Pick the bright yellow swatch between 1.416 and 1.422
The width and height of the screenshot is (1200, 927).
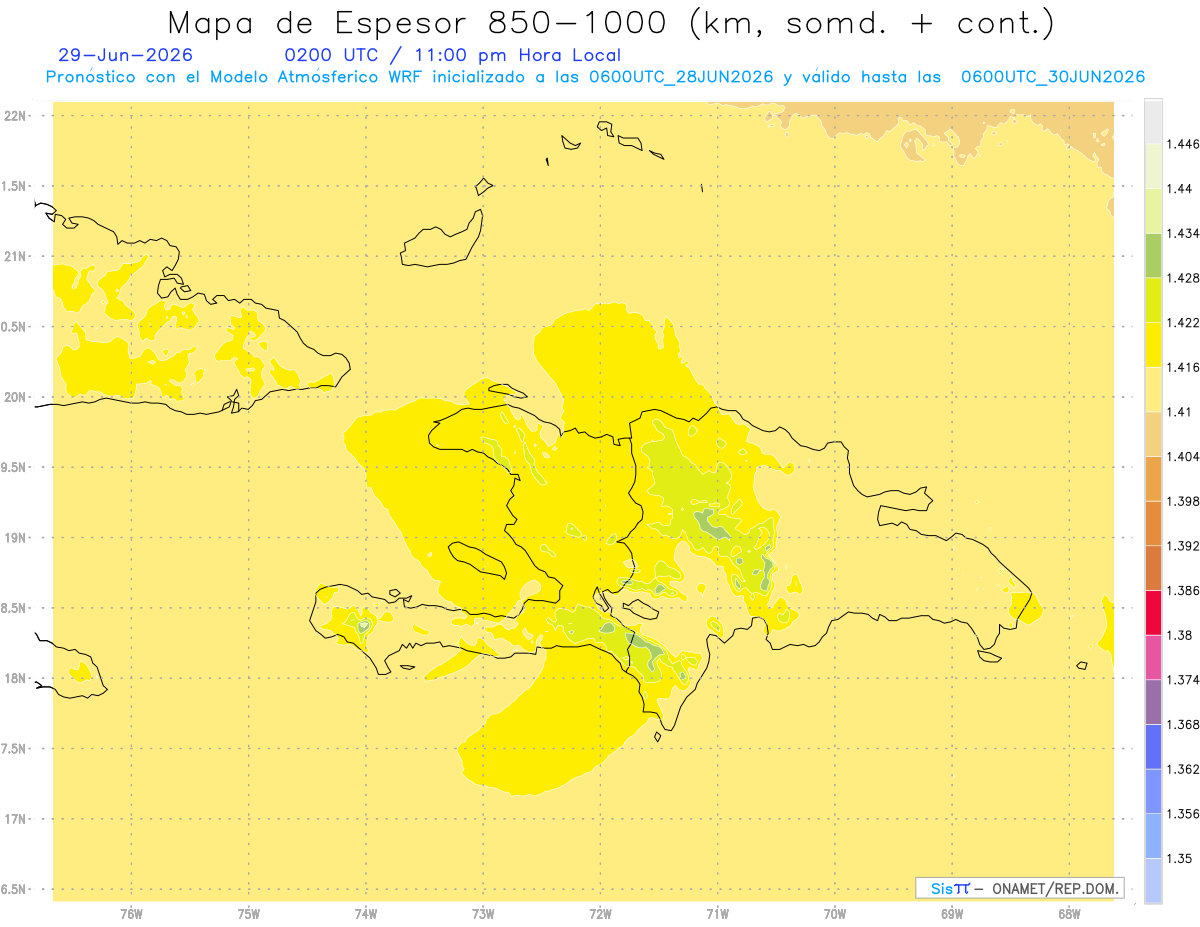[x=1153, y=344]
